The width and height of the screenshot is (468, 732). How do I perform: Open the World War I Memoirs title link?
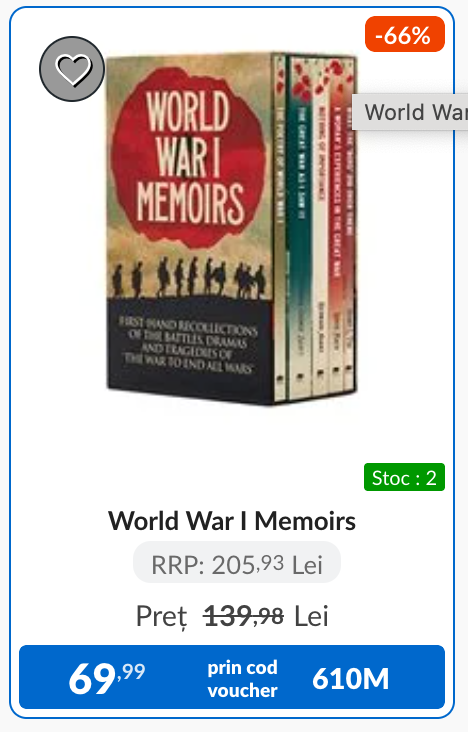pyautogui.click(x=232, y=521)
